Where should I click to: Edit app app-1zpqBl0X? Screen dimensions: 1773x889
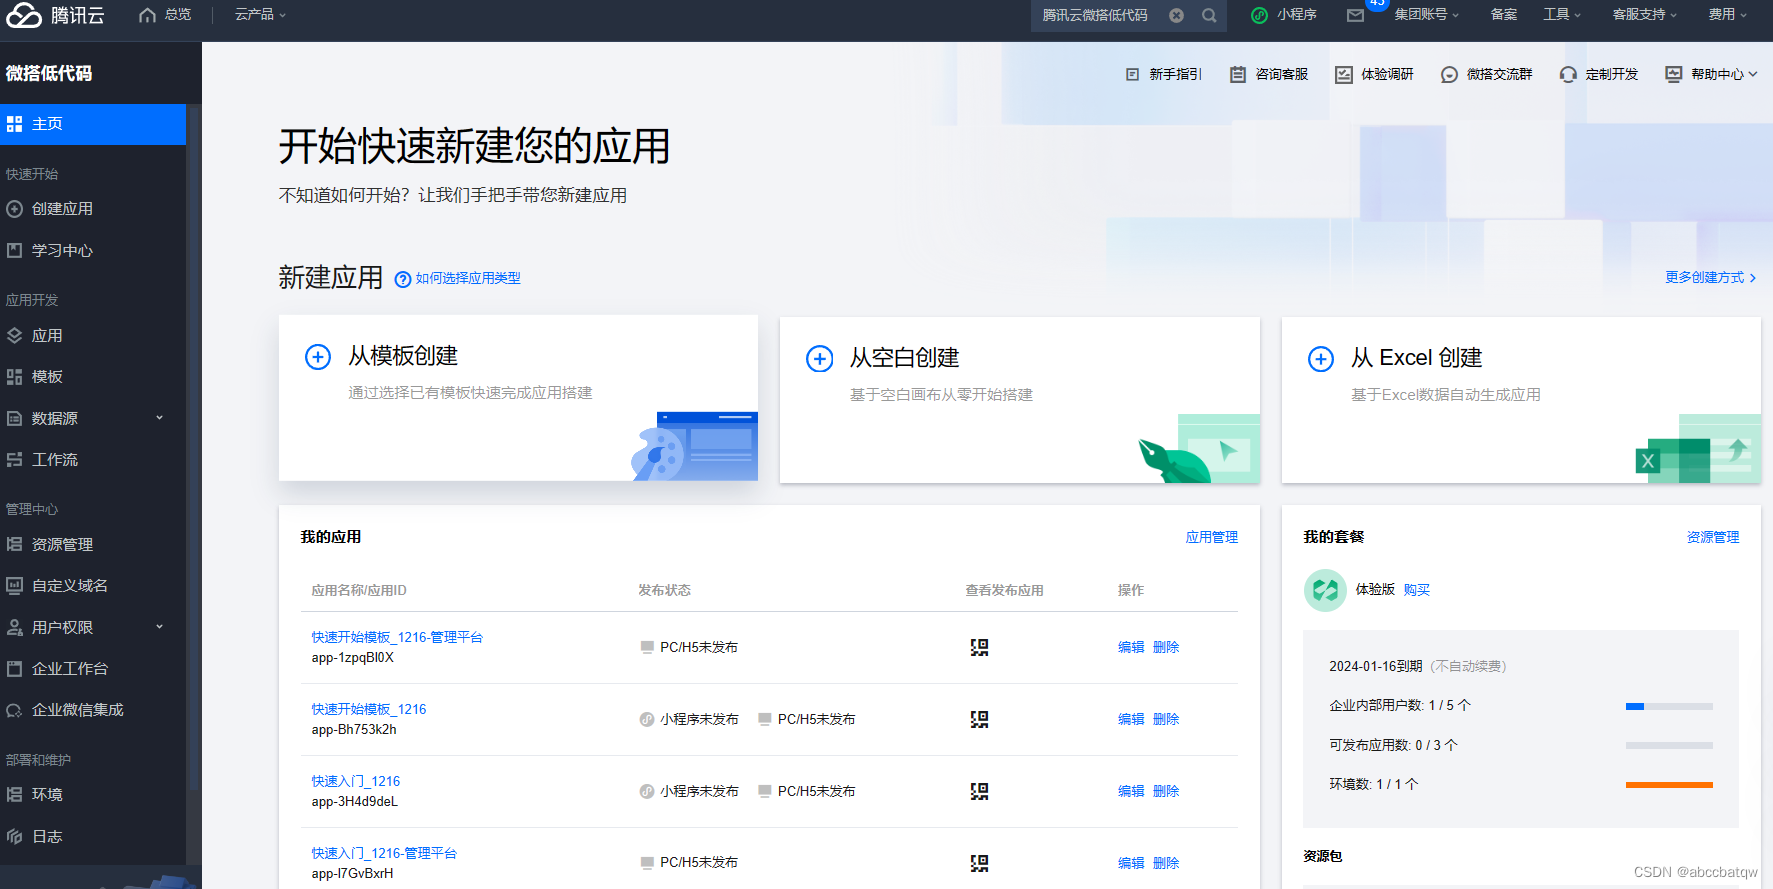click(x=1131, y=648)
